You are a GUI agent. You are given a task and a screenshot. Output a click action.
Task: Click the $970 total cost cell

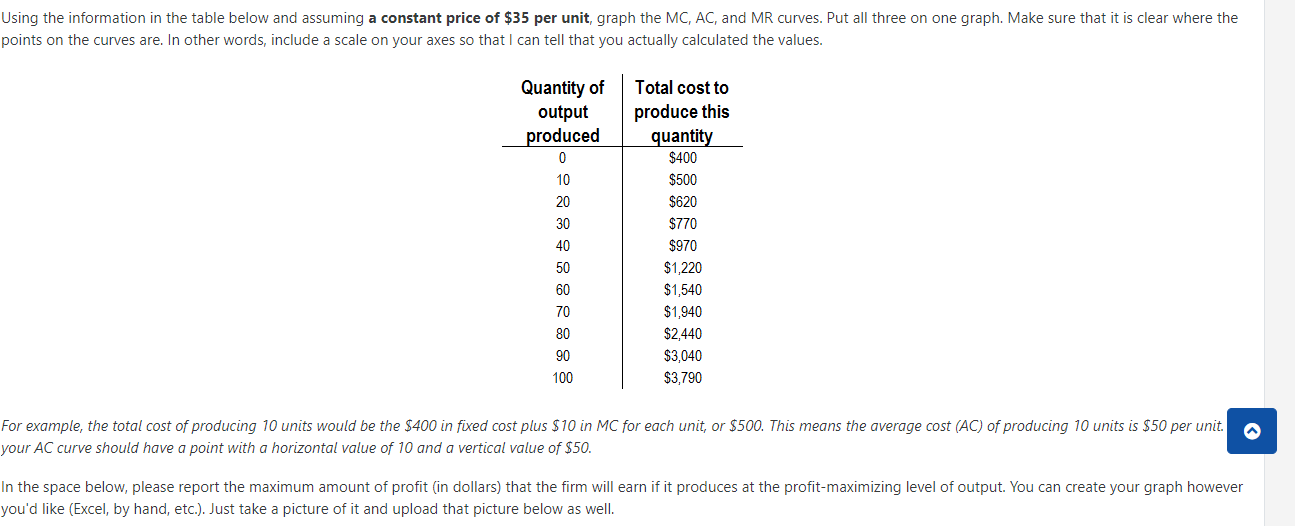point(683,246)
